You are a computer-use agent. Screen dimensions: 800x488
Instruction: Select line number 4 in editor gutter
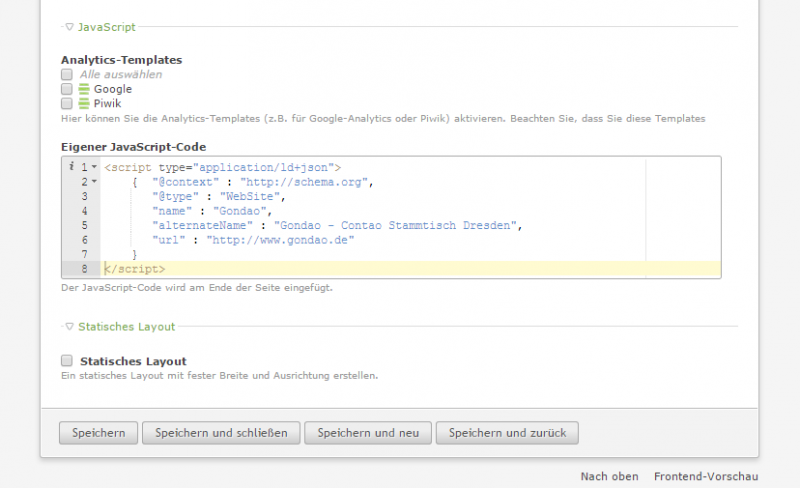tap(84, 211)
